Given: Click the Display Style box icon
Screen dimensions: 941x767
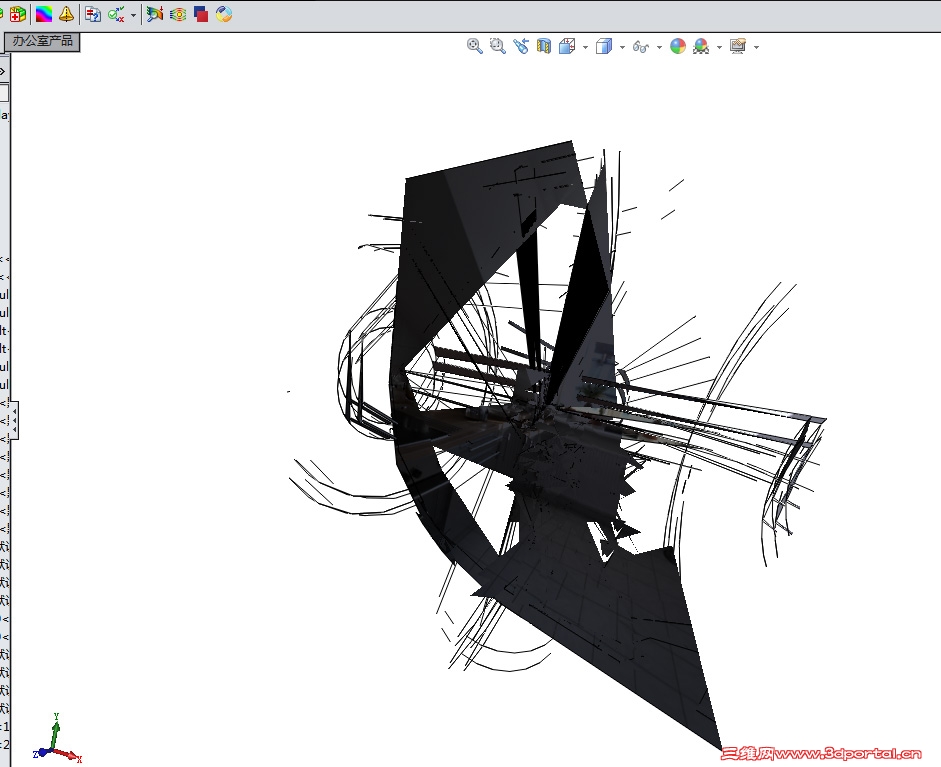Looking at the screenshot, I should 604,46.
